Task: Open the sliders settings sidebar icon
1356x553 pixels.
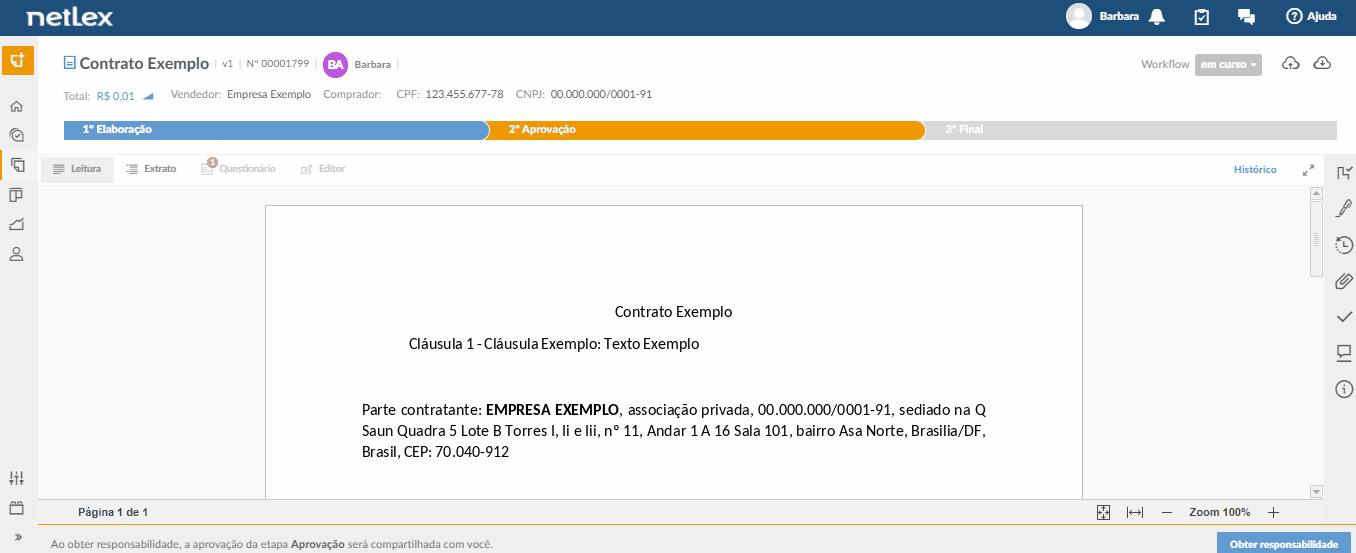Action: click(16, 478)
